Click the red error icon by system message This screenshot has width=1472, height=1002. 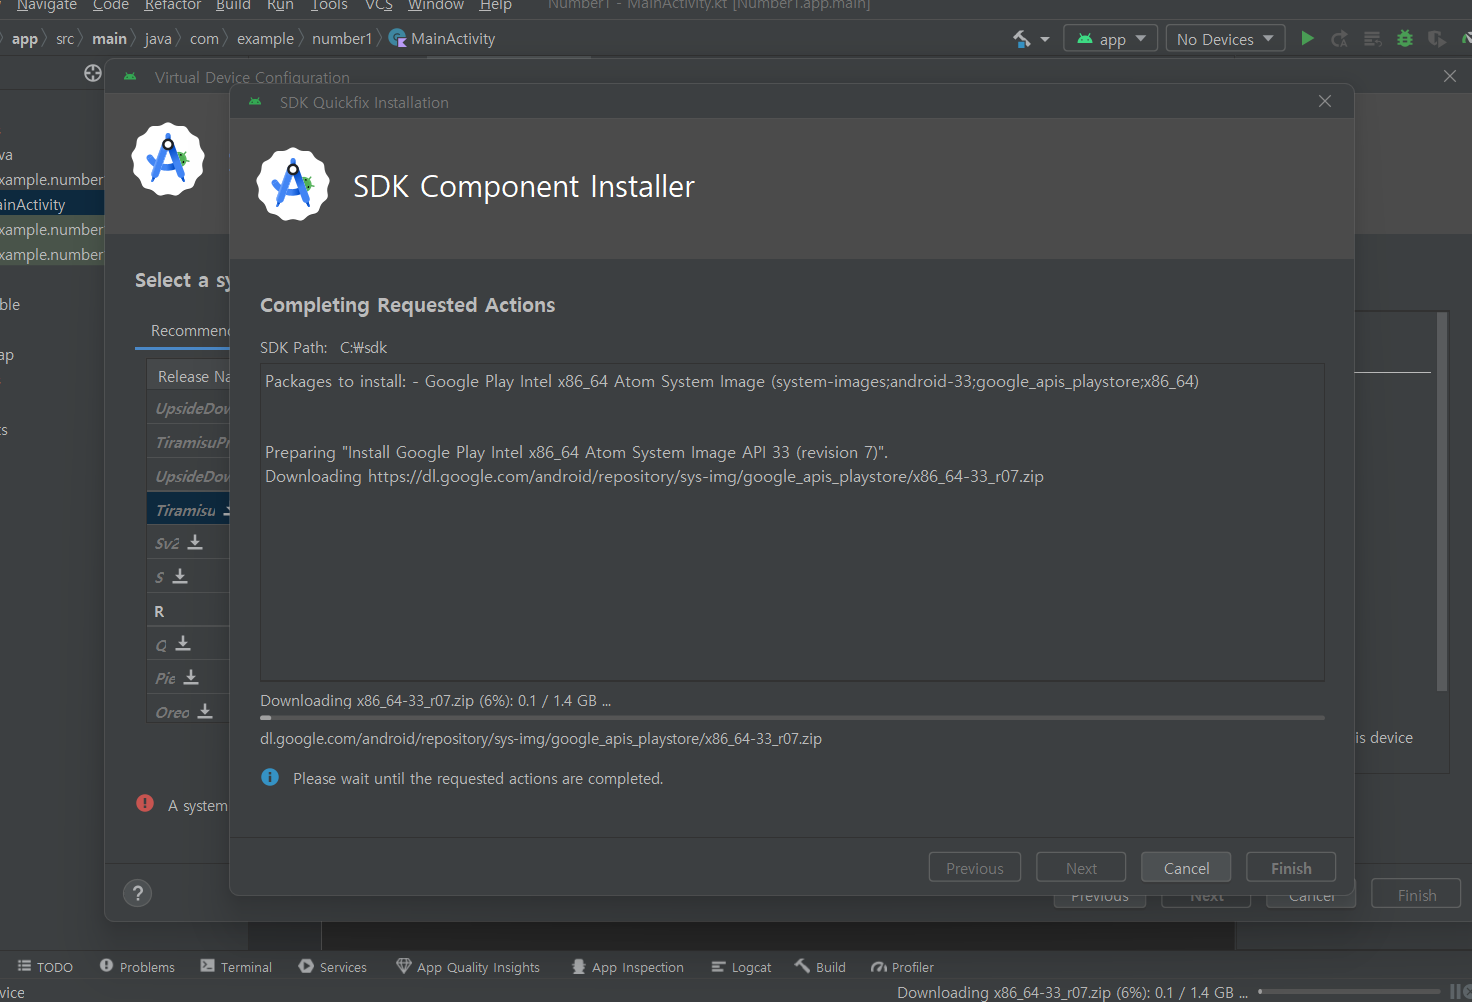click(x=145, y=803)
